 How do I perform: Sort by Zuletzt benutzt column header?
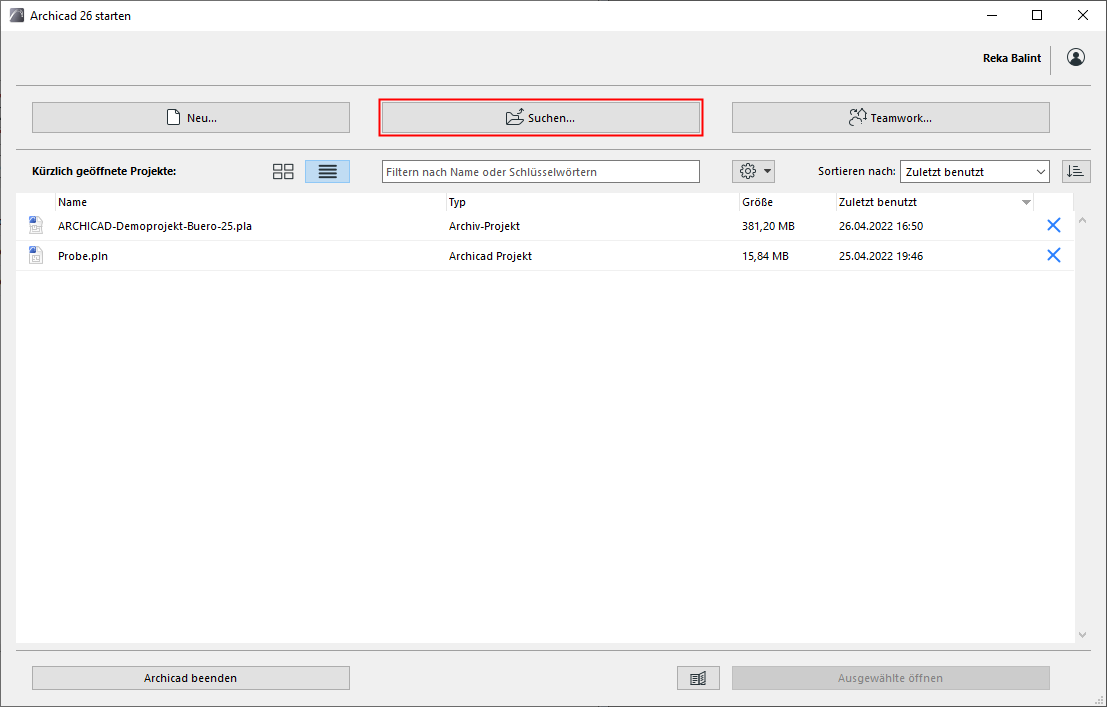pos(935,202)
